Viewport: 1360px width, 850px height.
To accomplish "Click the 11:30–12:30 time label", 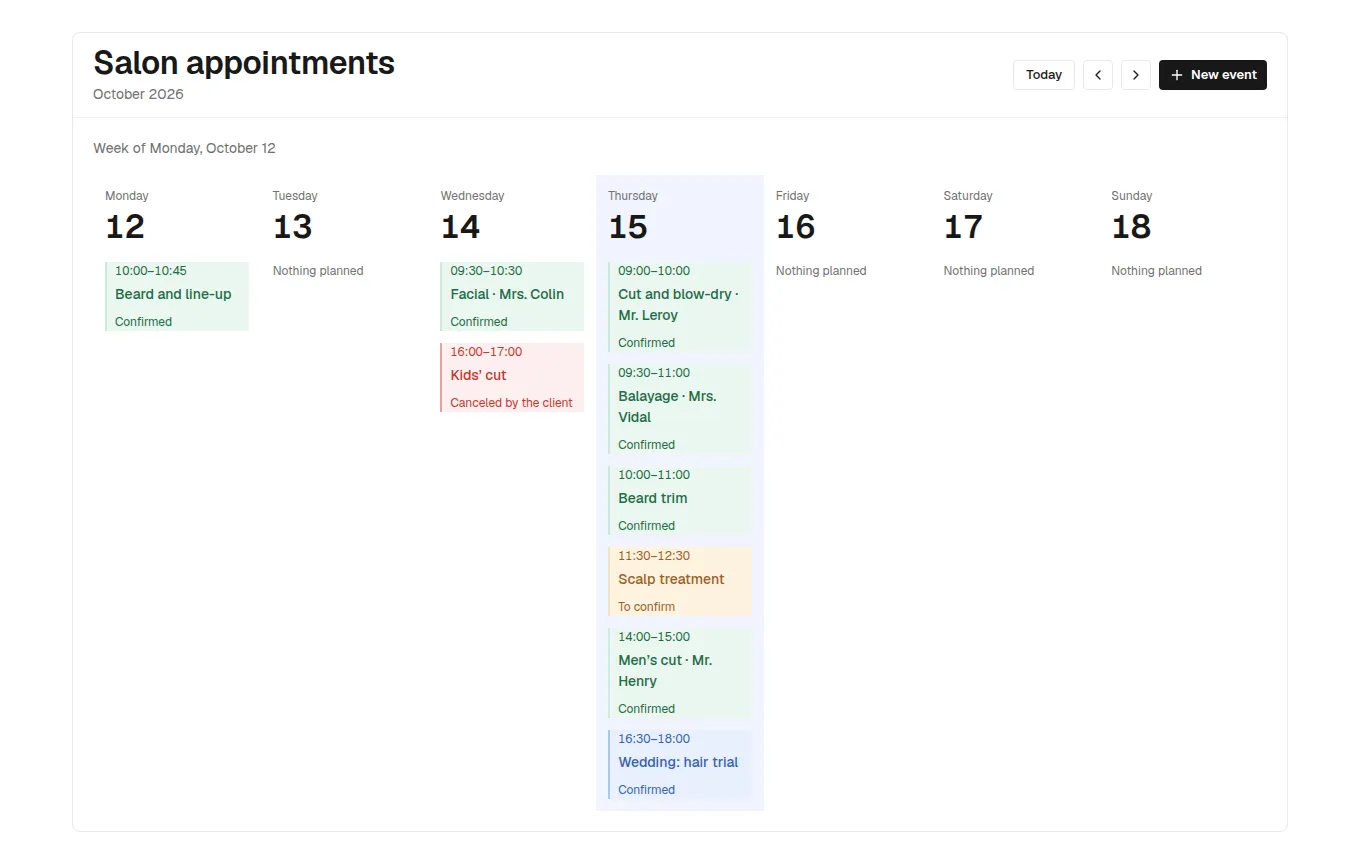I will click(x=654, y=556).
